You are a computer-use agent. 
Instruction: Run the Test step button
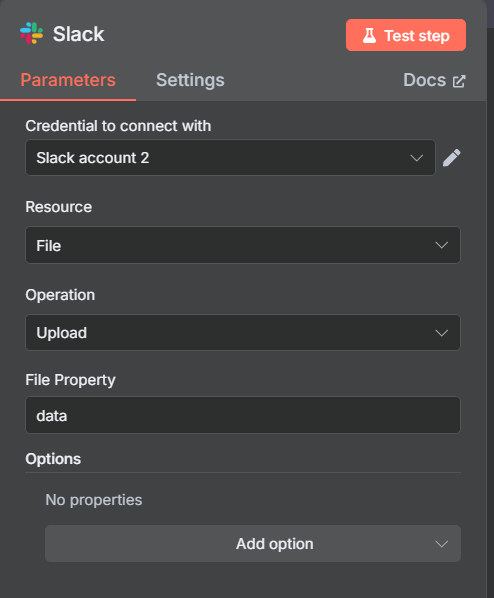(406, 35)
